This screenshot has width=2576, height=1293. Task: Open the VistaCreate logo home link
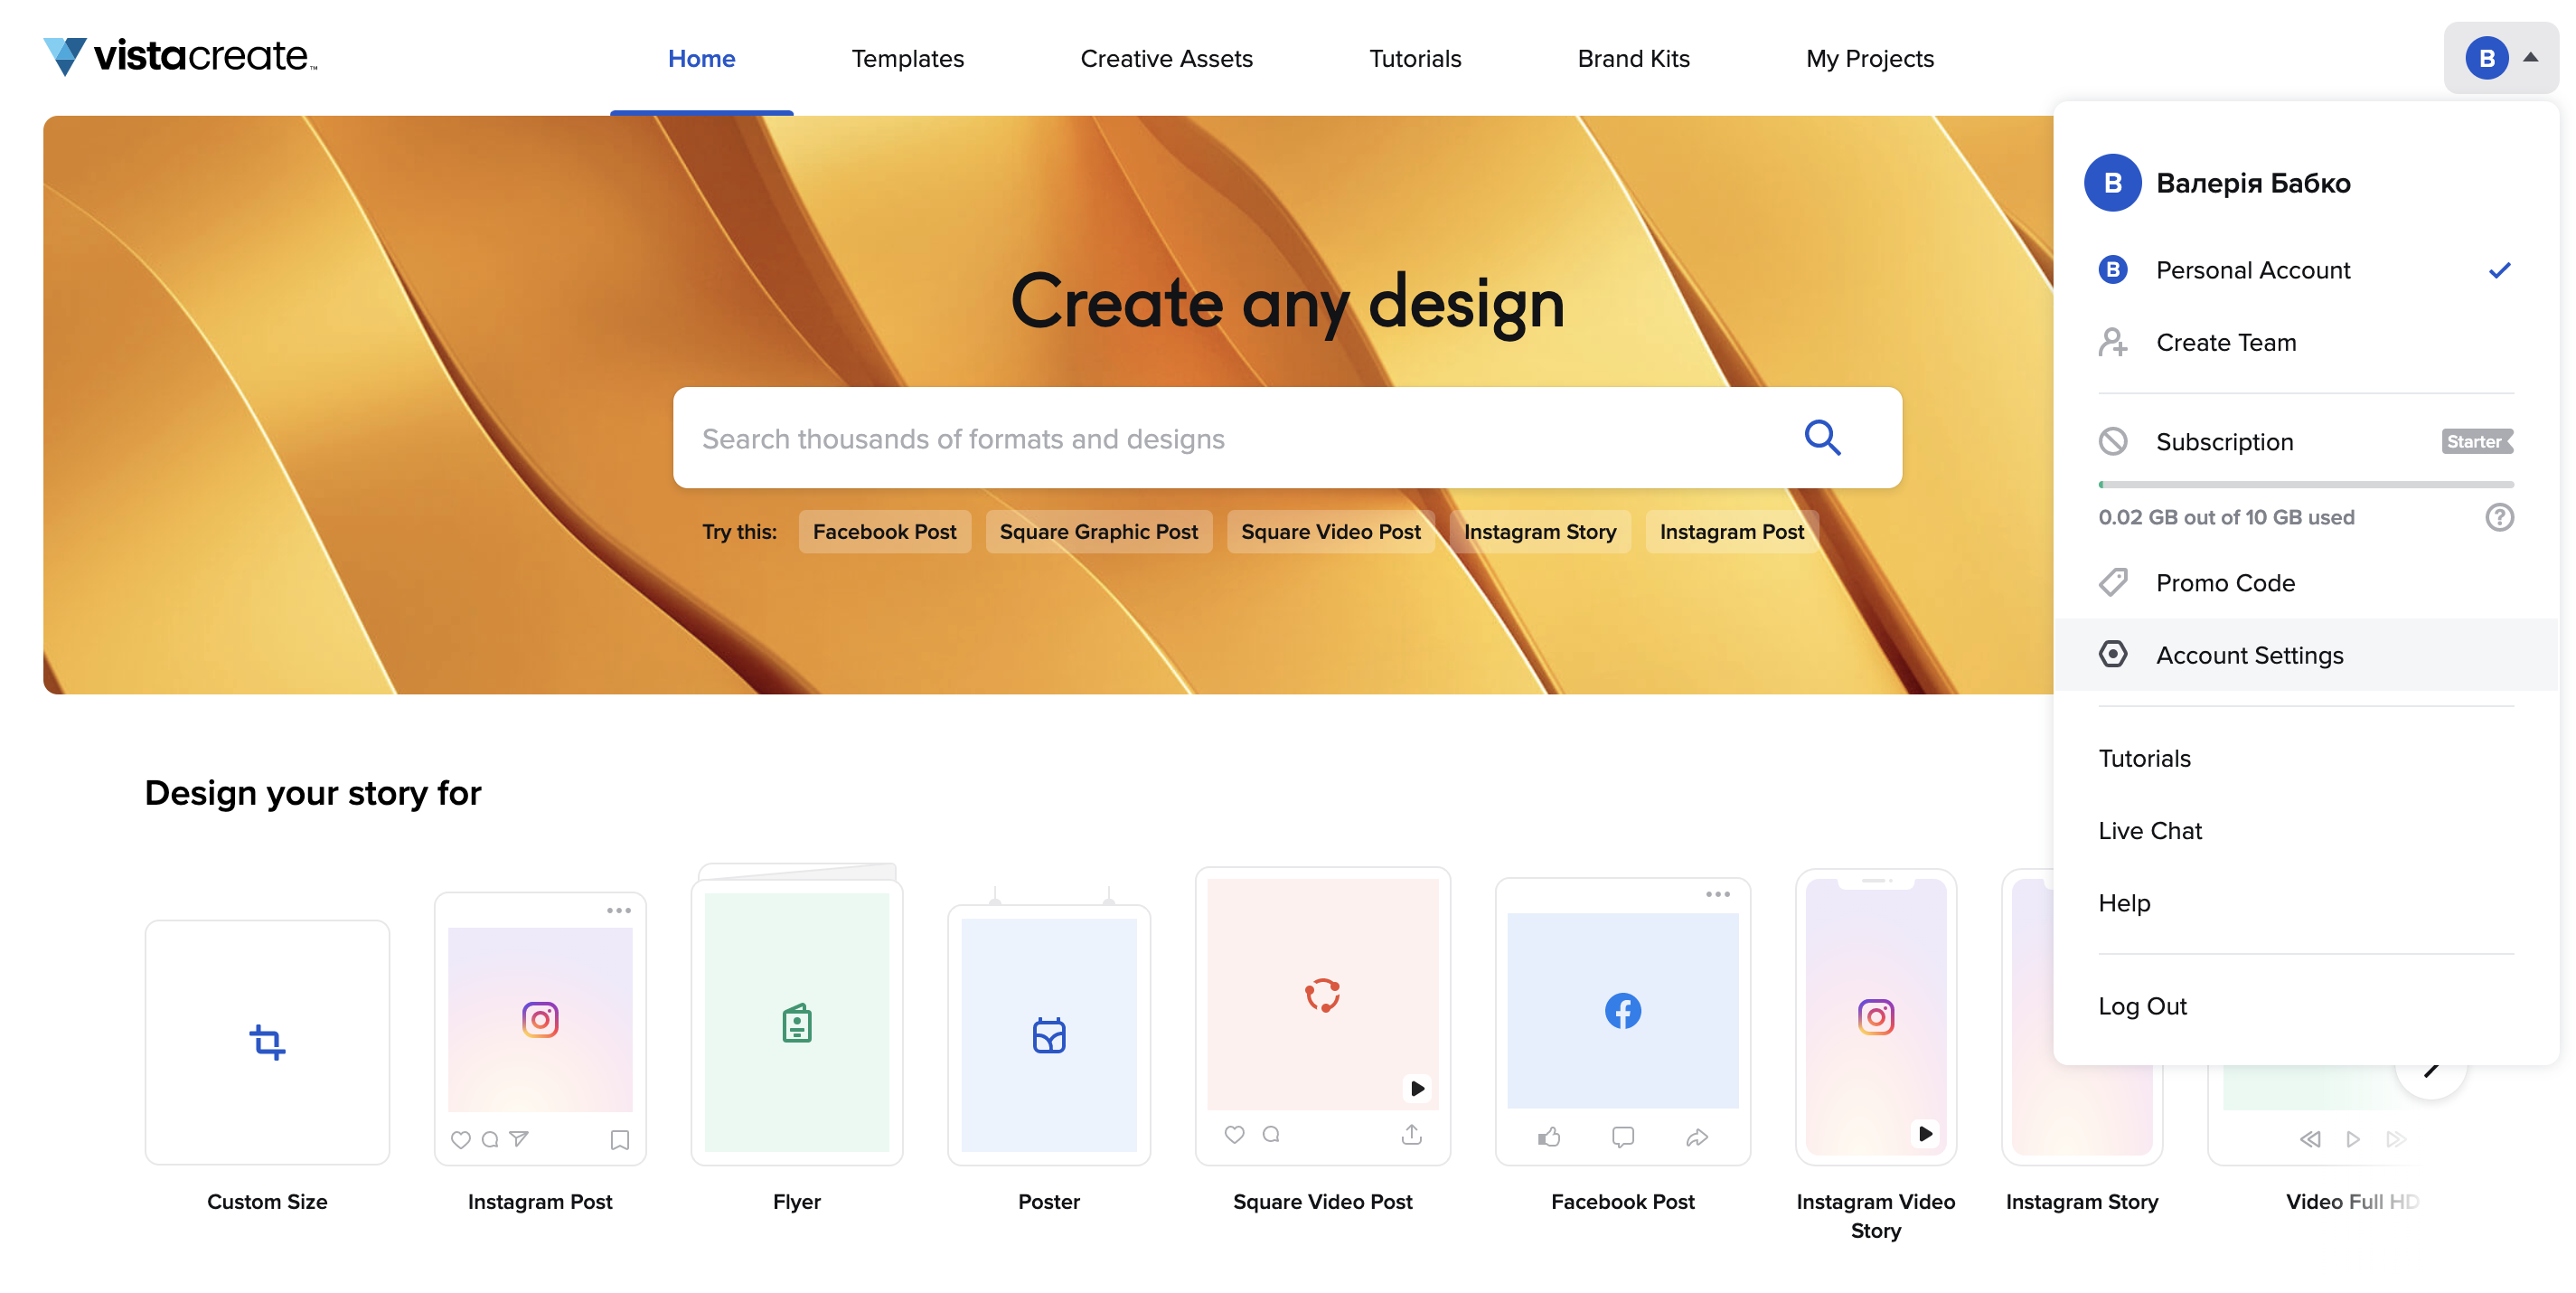pyautogui.click(x=180, y=56)
